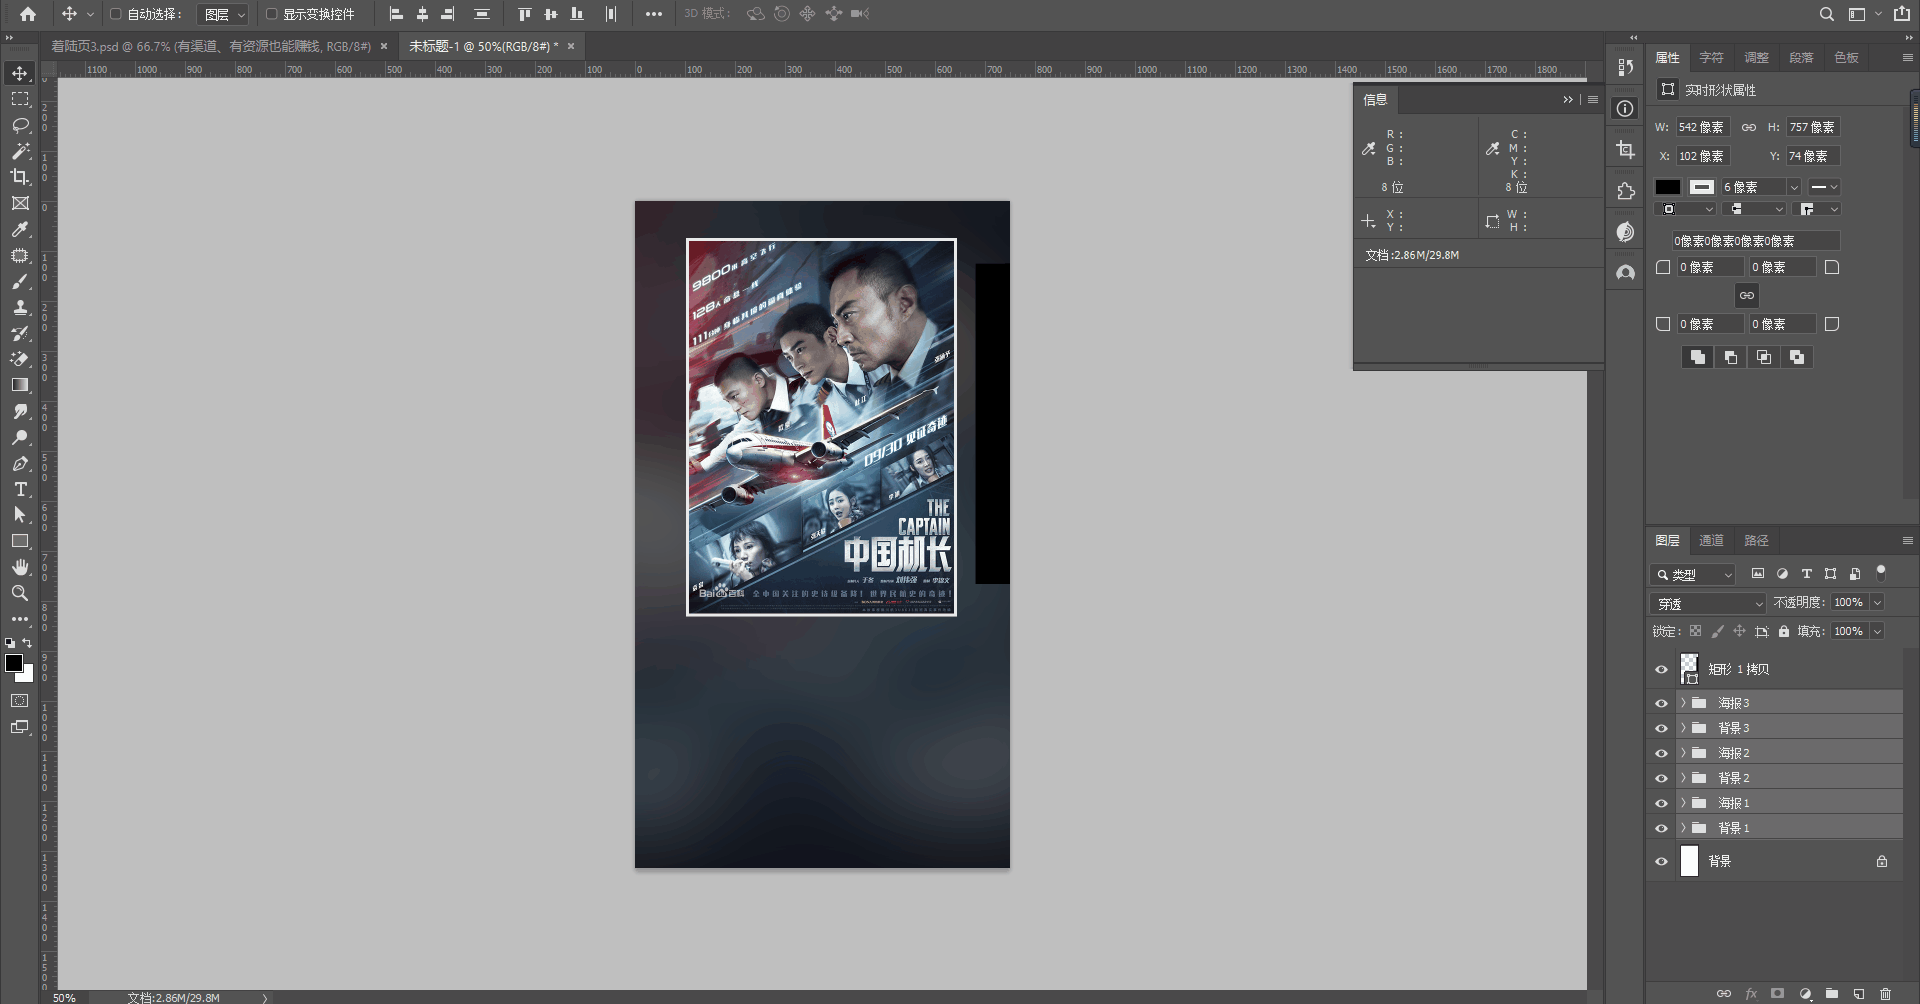Viewport: 1920px width, 1004px height.
Task: Click the W width field 542 像素
Action: click(1703, 127)
